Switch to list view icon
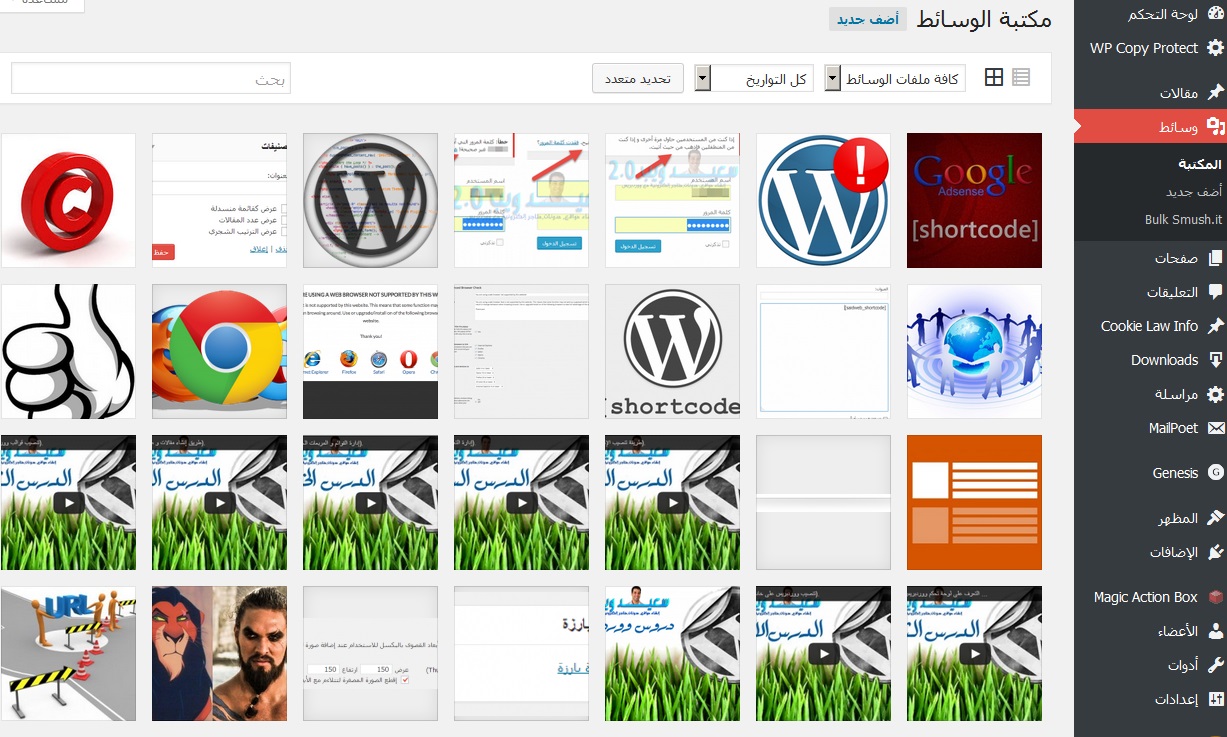The width and height of the screenshot is (1227, 737). 1021,77
